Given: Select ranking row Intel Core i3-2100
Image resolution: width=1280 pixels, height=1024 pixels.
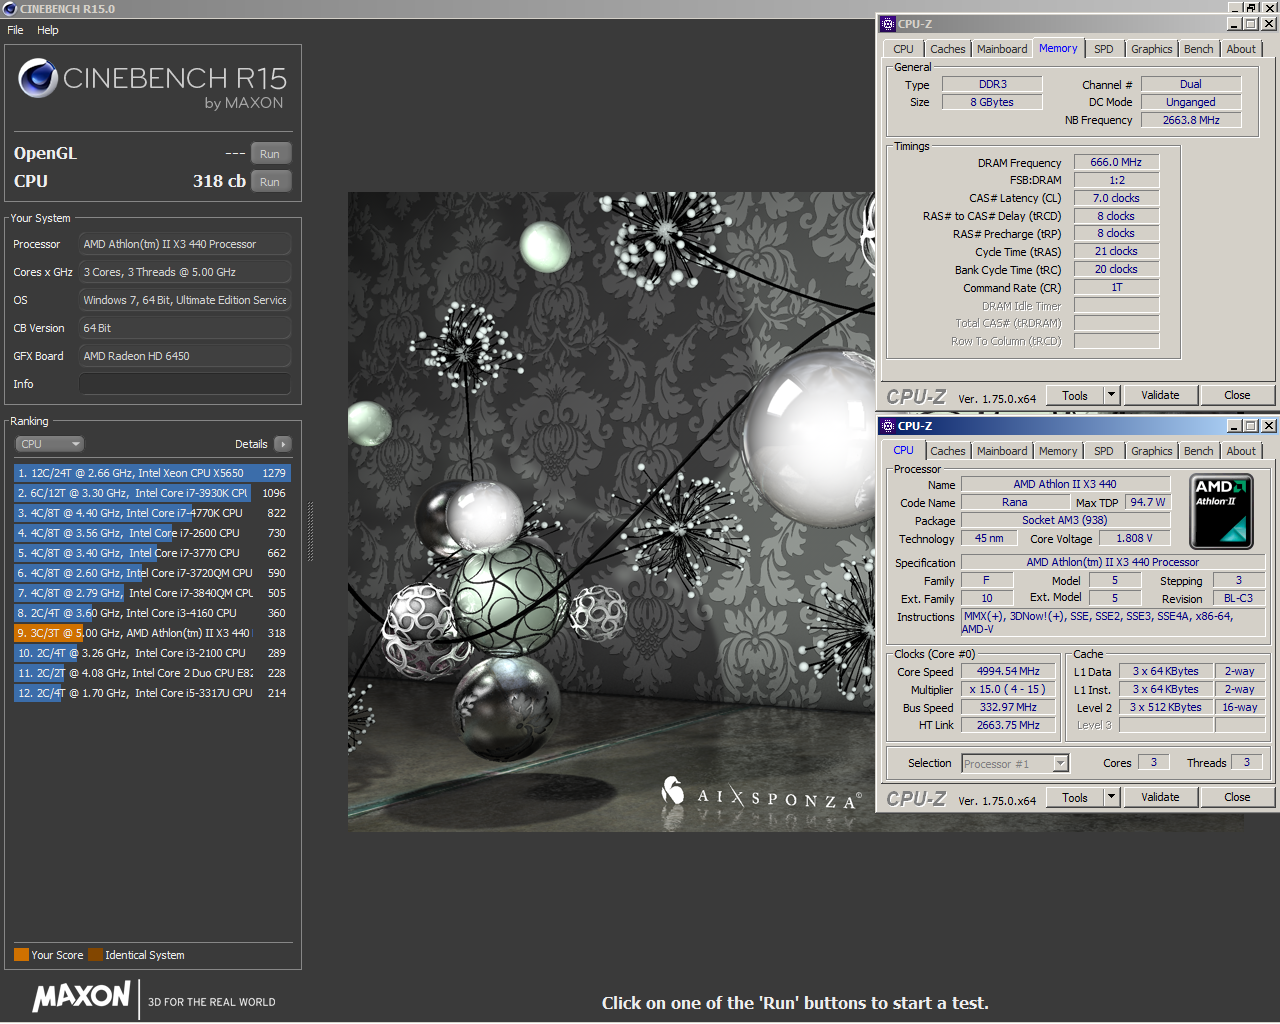Looking at the screenshot, I should tap(152, 653).
